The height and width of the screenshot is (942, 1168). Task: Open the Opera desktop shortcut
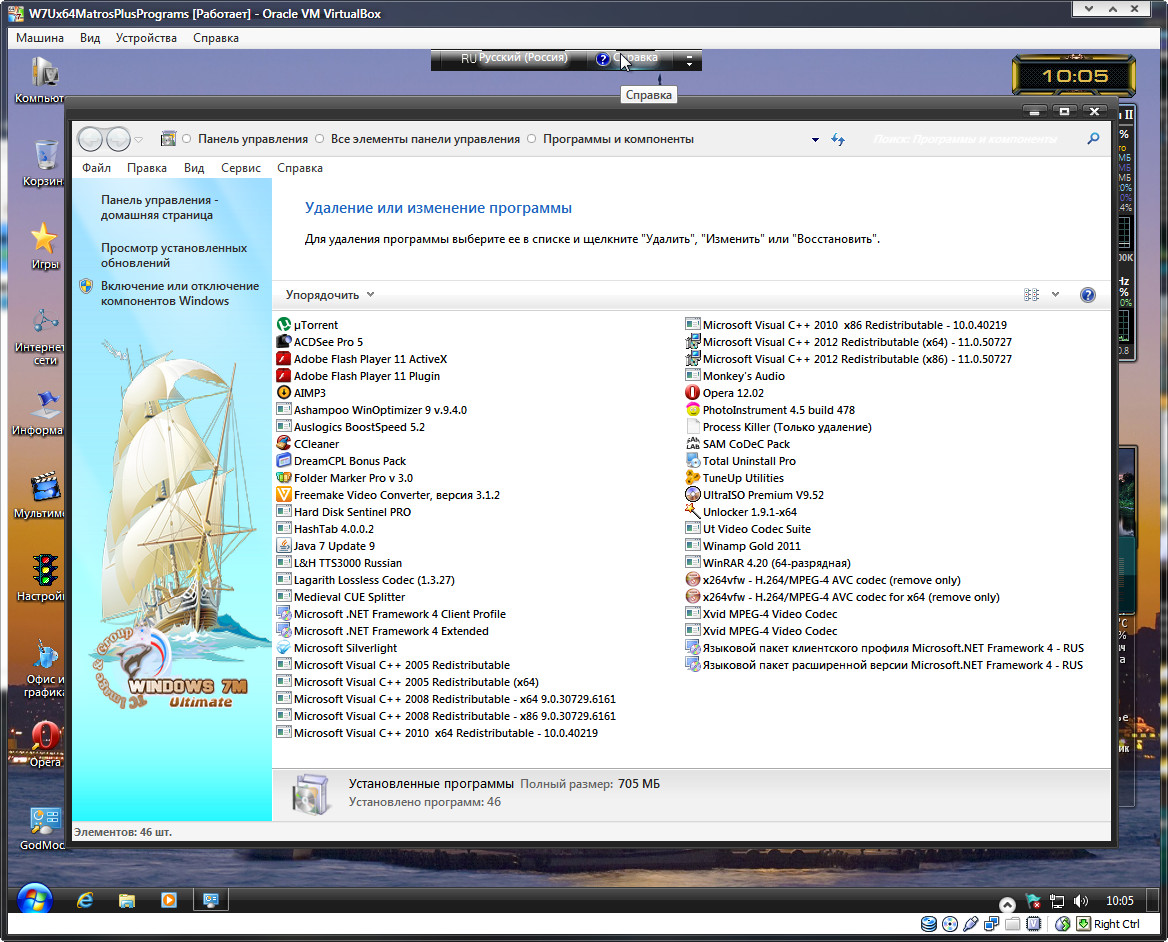pyautogui.click(x=45, y=743)
